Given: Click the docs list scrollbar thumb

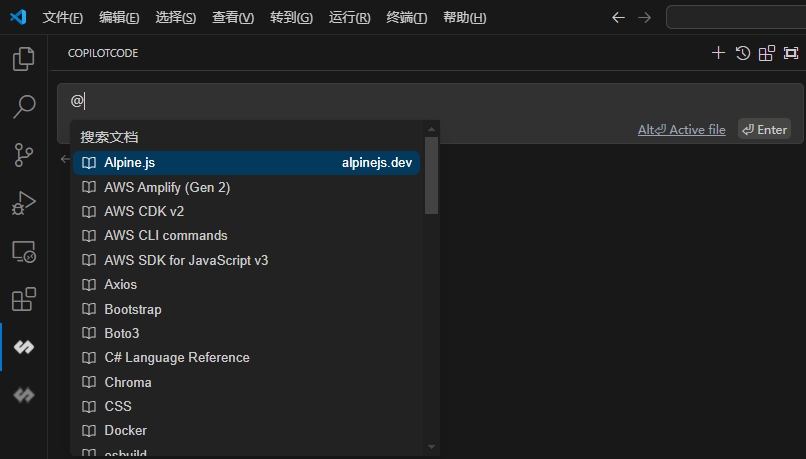Looking at the screenshot, I should 431,175.
